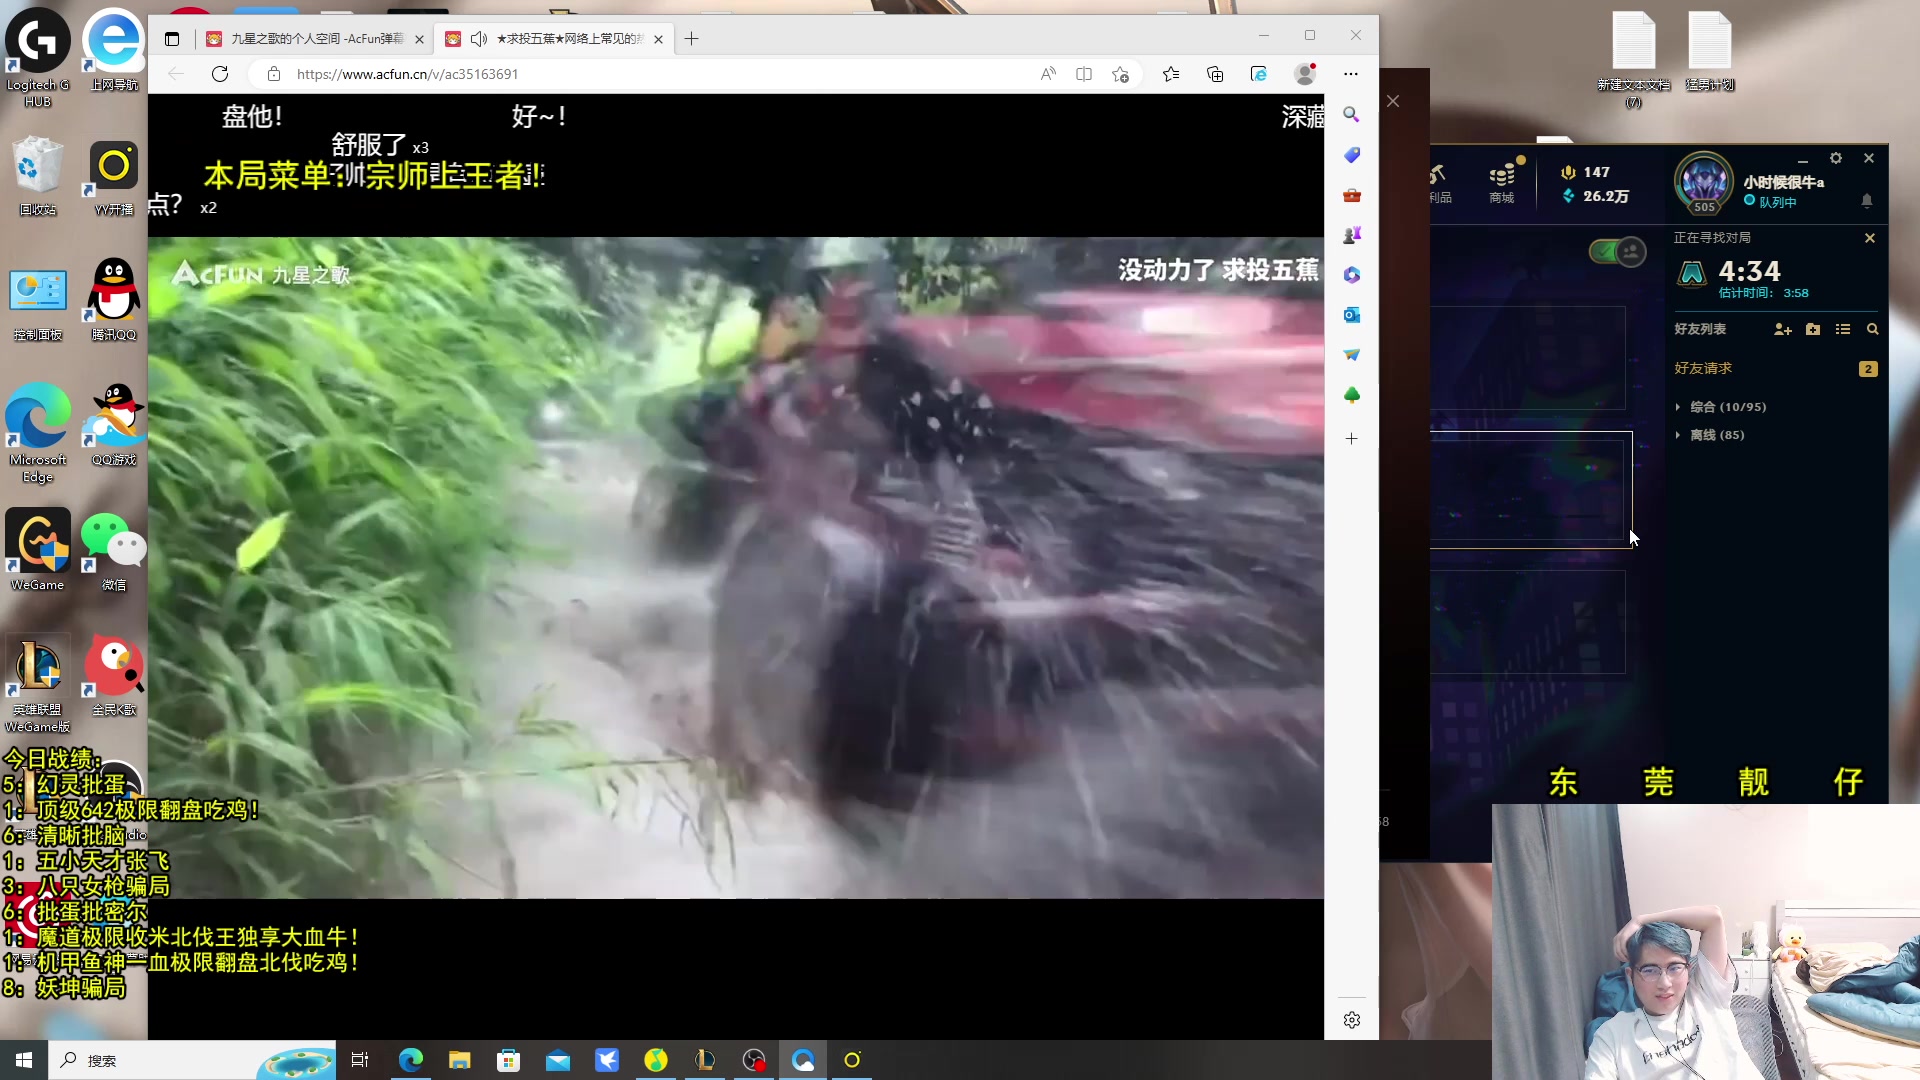
Task: Open Microsoft 365 icon in Edge sidebar
Action: pyautogui.click(x=1351, y=275)
